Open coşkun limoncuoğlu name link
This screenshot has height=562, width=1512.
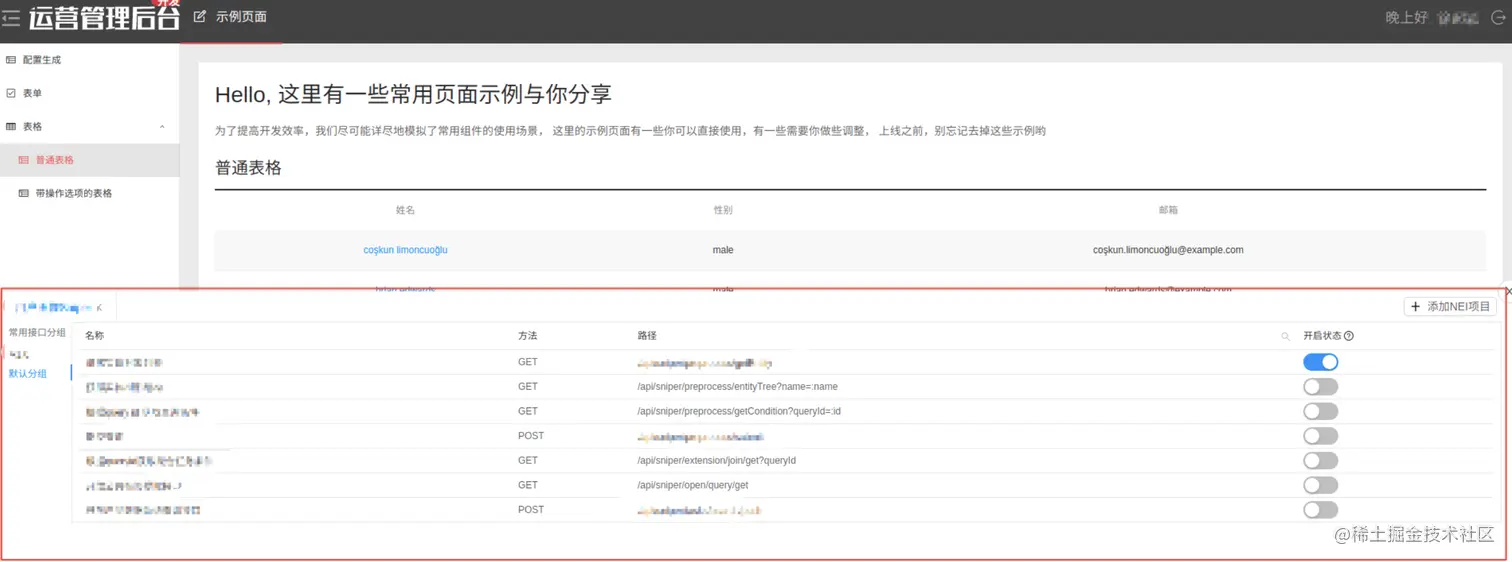[405, 250]
